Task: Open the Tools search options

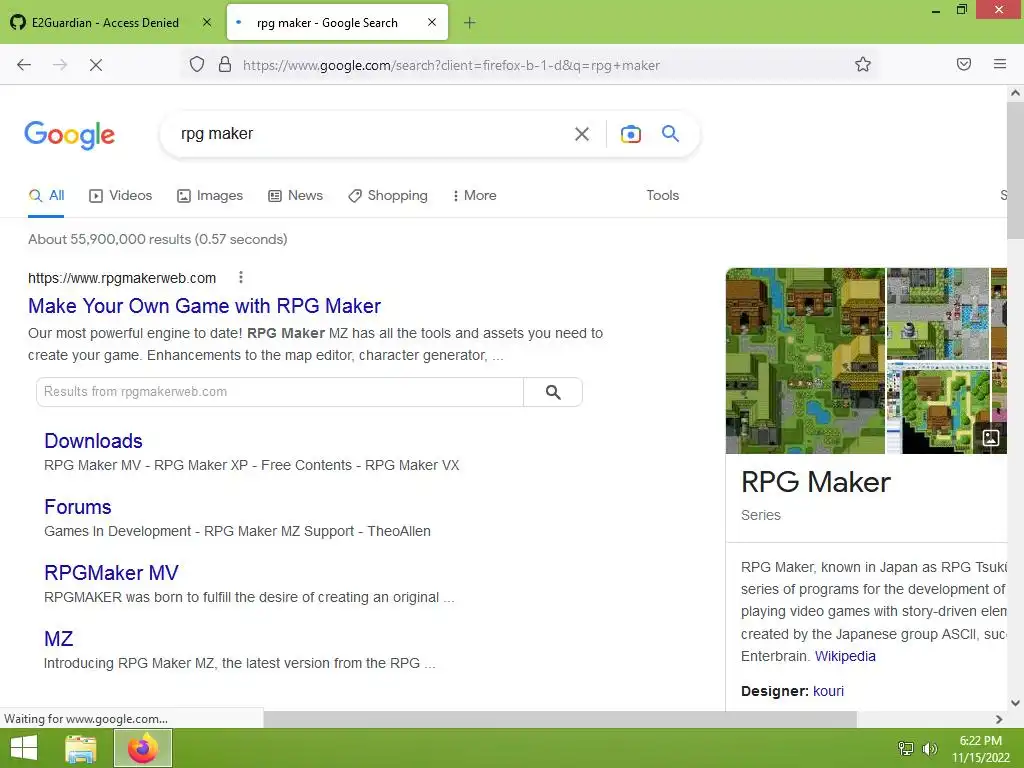Action: coord(663,195)
